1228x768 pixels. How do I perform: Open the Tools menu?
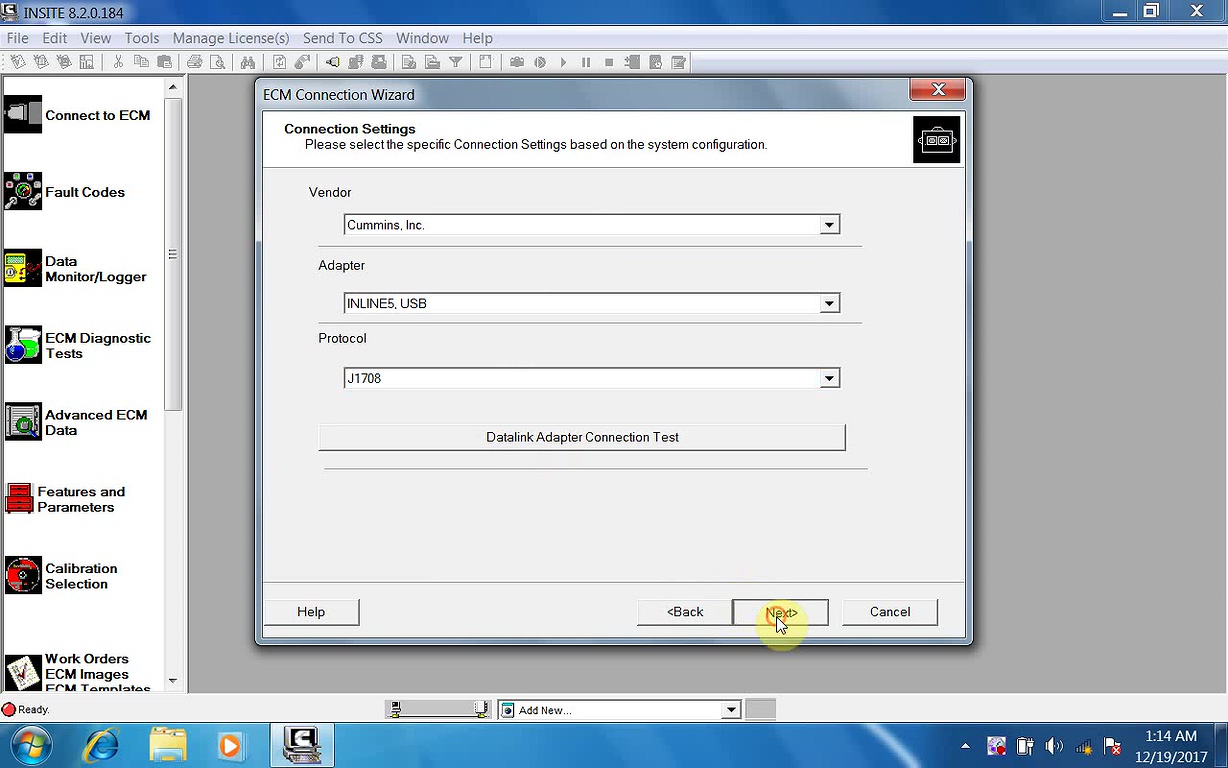[142, 38]
